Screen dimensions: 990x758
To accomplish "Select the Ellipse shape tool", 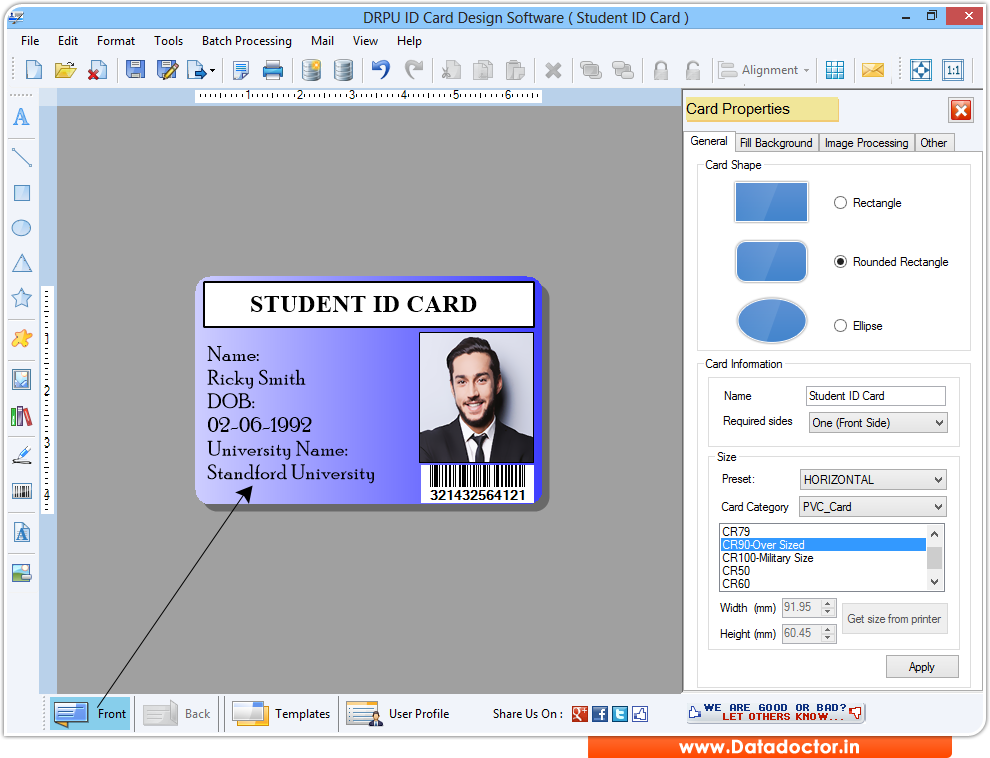I will [x=21, y=228].
